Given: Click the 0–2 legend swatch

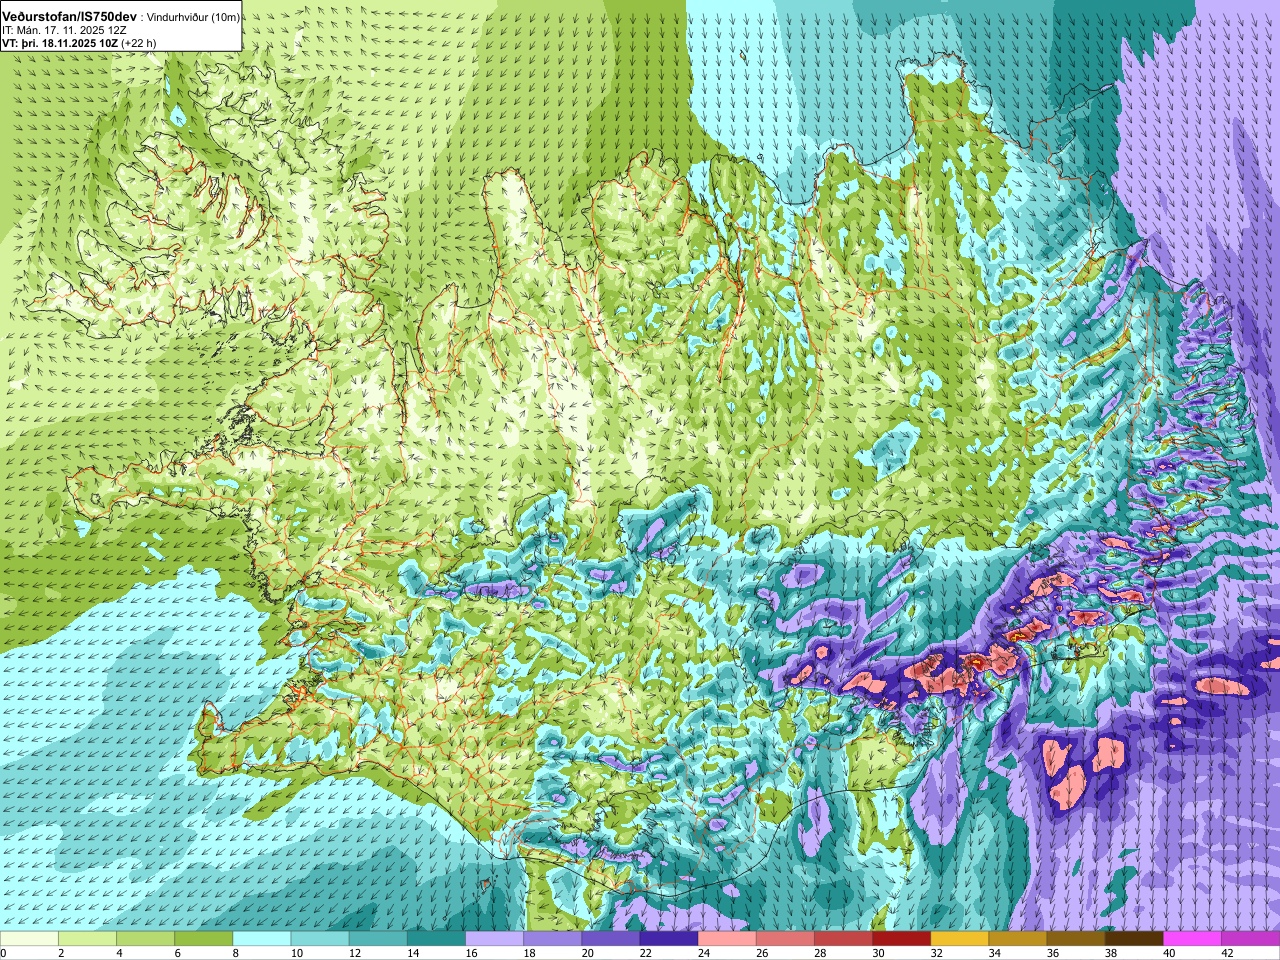Looking at the screenshot, I should [x=29, y=939].
